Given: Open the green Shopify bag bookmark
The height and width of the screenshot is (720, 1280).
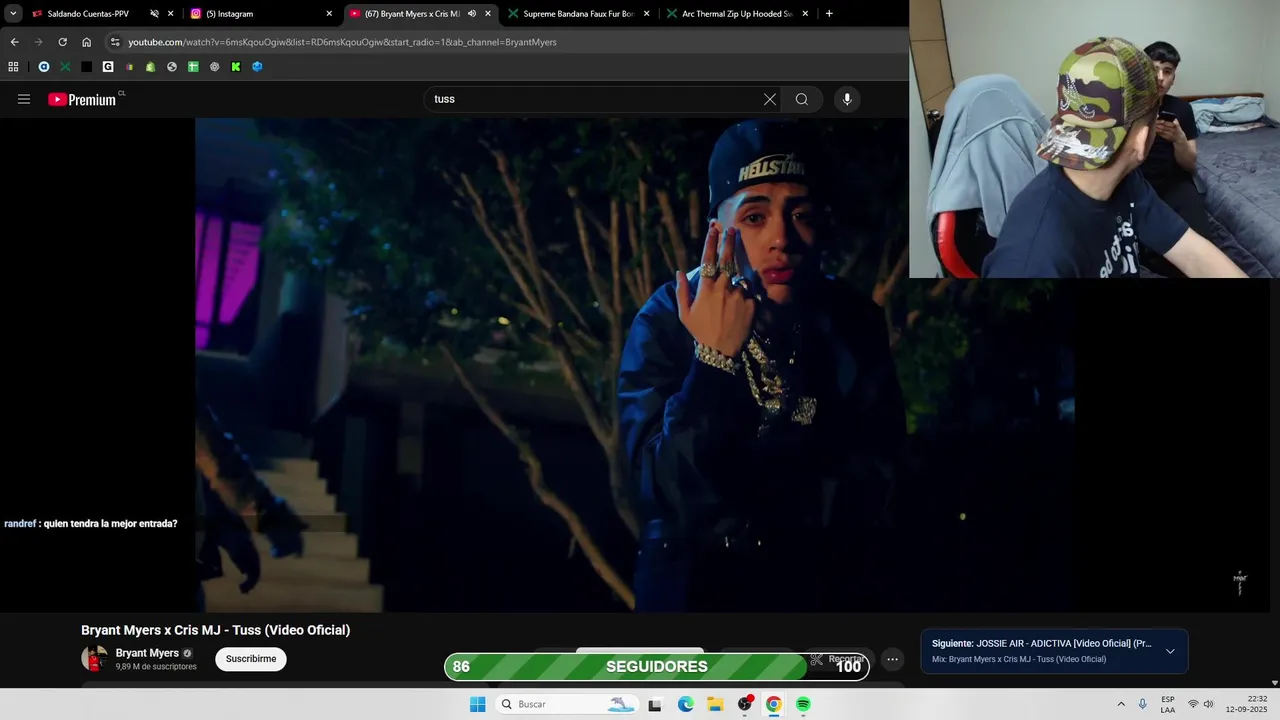Looking at the screenshot, I should [x=150, y=67].
